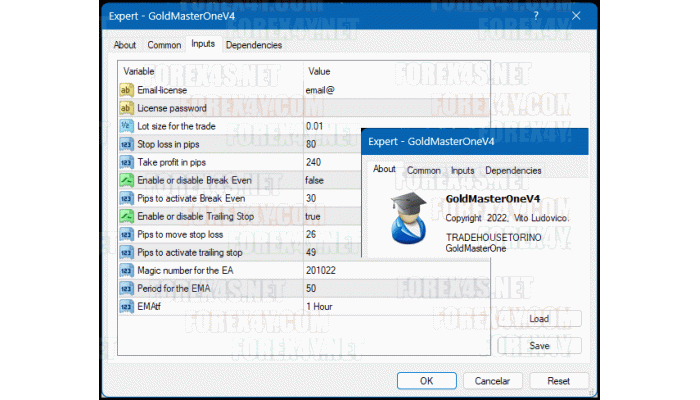Click the Magic number row icon
Screen dimensions: 700x400
(127, 270)
